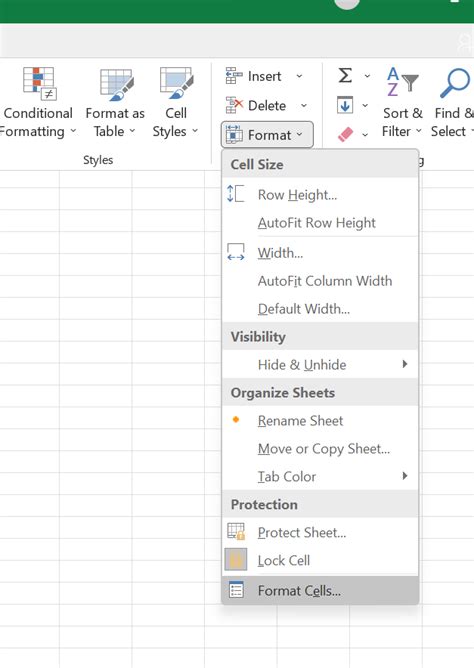
Task: Expand the Conditional Formatting dropdown arrow
Action: 73,131
